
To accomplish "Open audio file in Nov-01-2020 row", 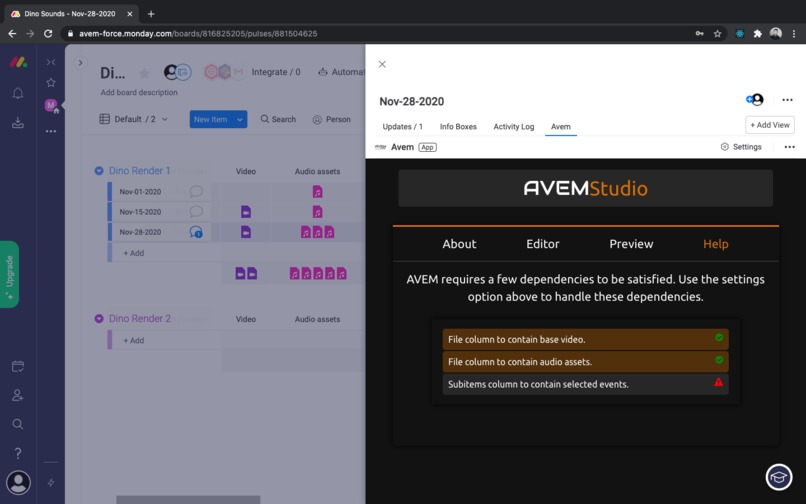I will point(318,191).
